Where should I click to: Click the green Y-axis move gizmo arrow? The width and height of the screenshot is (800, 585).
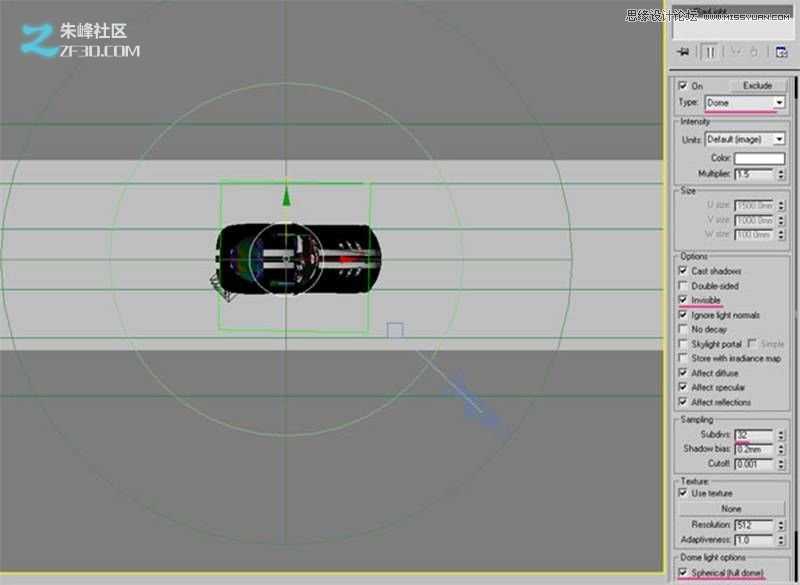coord(286,196)
